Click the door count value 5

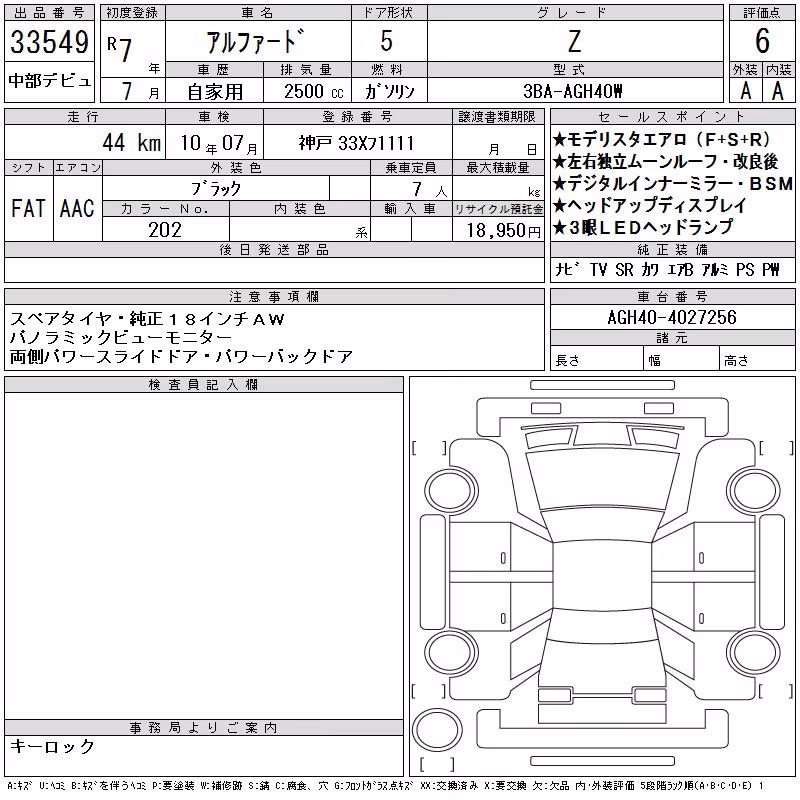[x=387, y=41]
